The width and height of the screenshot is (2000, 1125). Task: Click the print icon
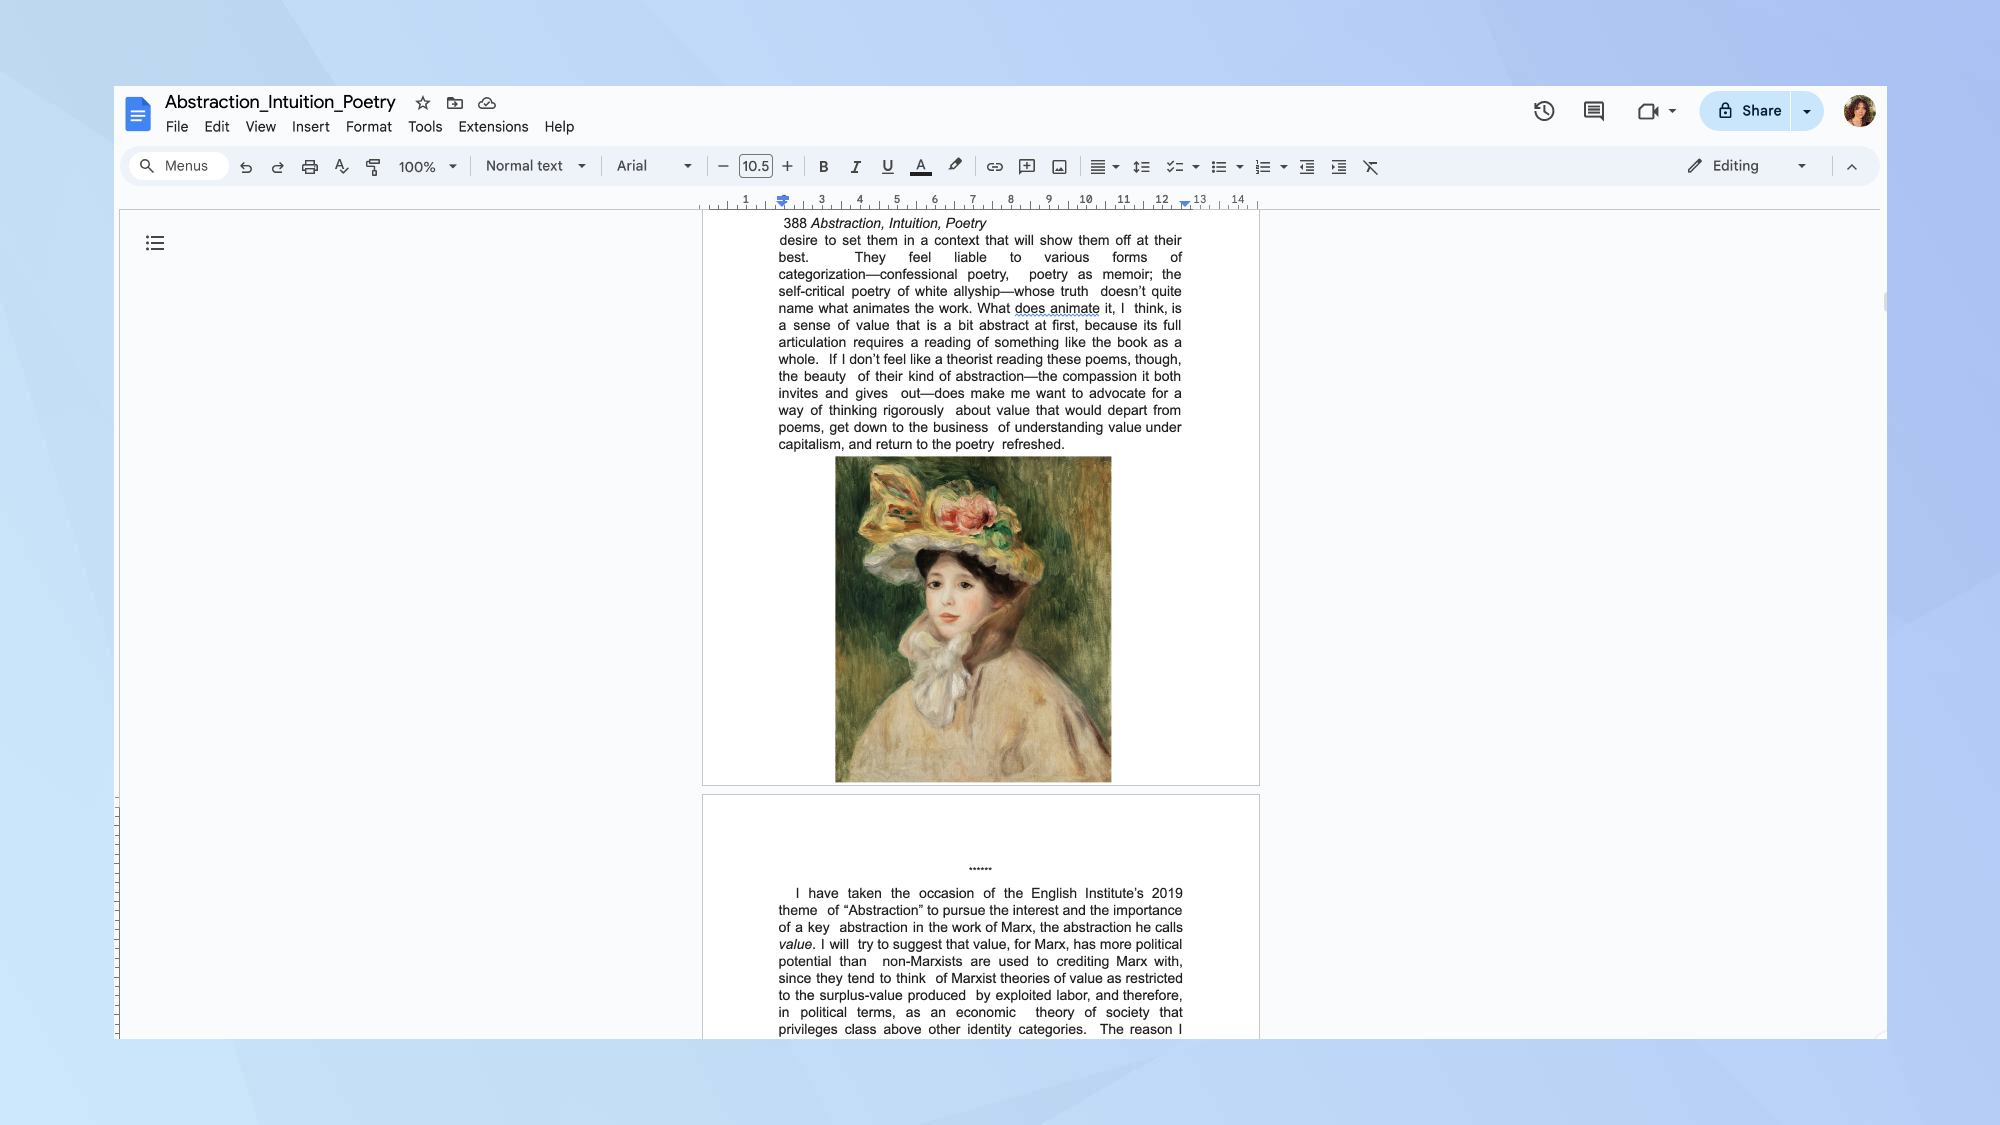click(x=310, y=167)
